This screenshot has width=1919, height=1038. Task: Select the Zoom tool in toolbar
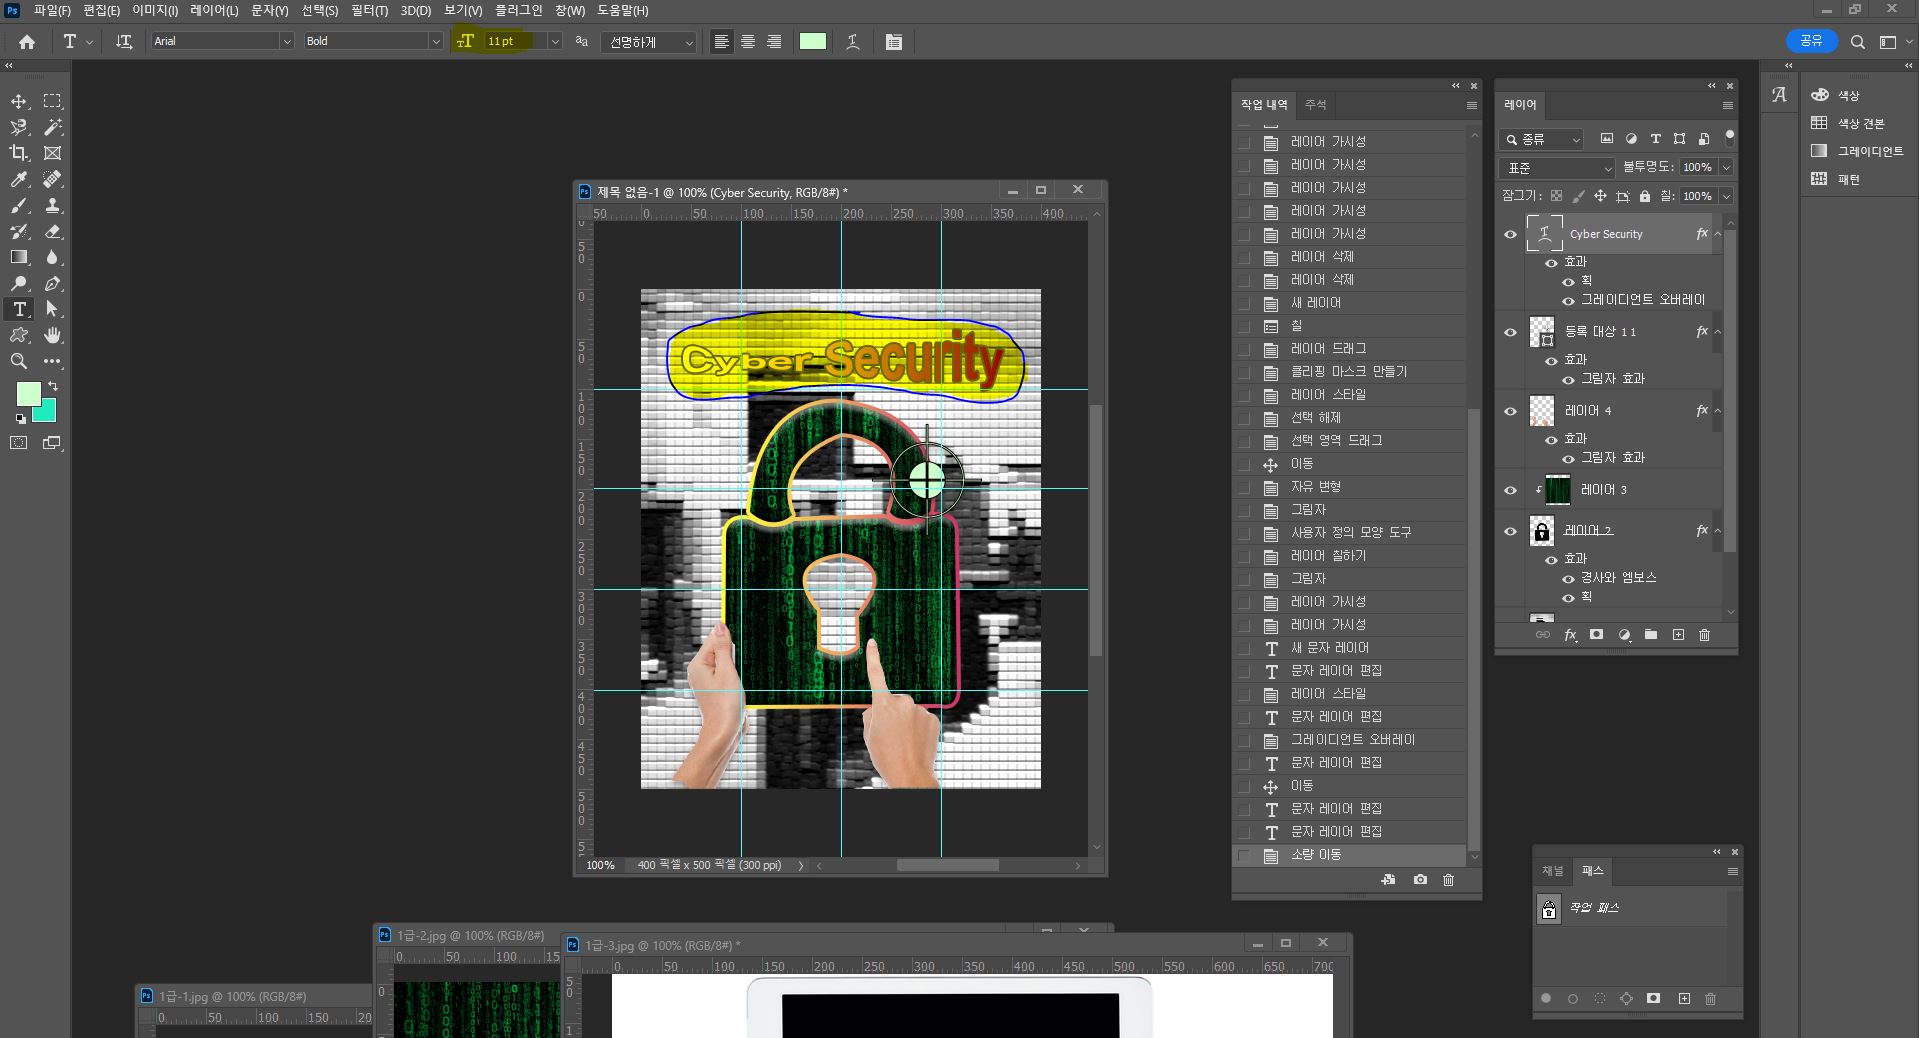tap(19, 361)
